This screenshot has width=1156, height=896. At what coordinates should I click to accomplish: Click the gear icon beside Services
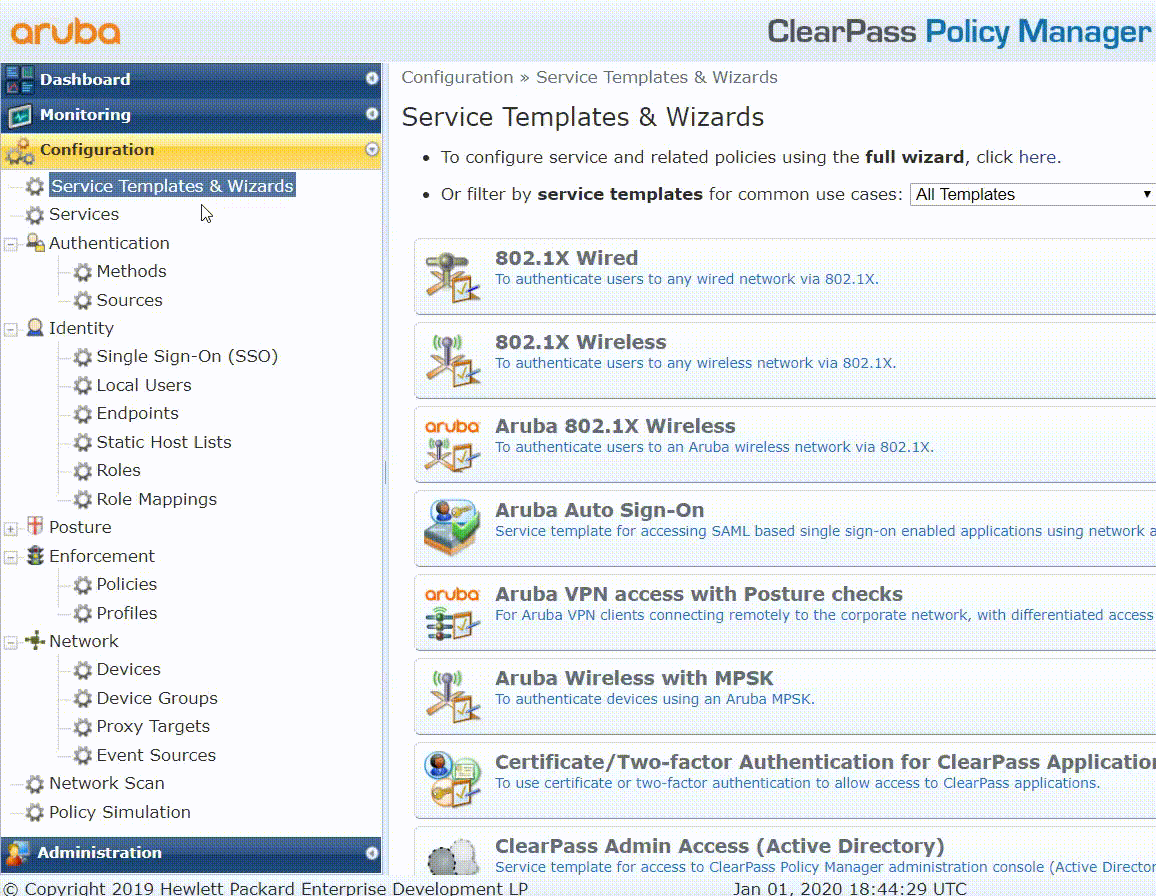(35, 215)
